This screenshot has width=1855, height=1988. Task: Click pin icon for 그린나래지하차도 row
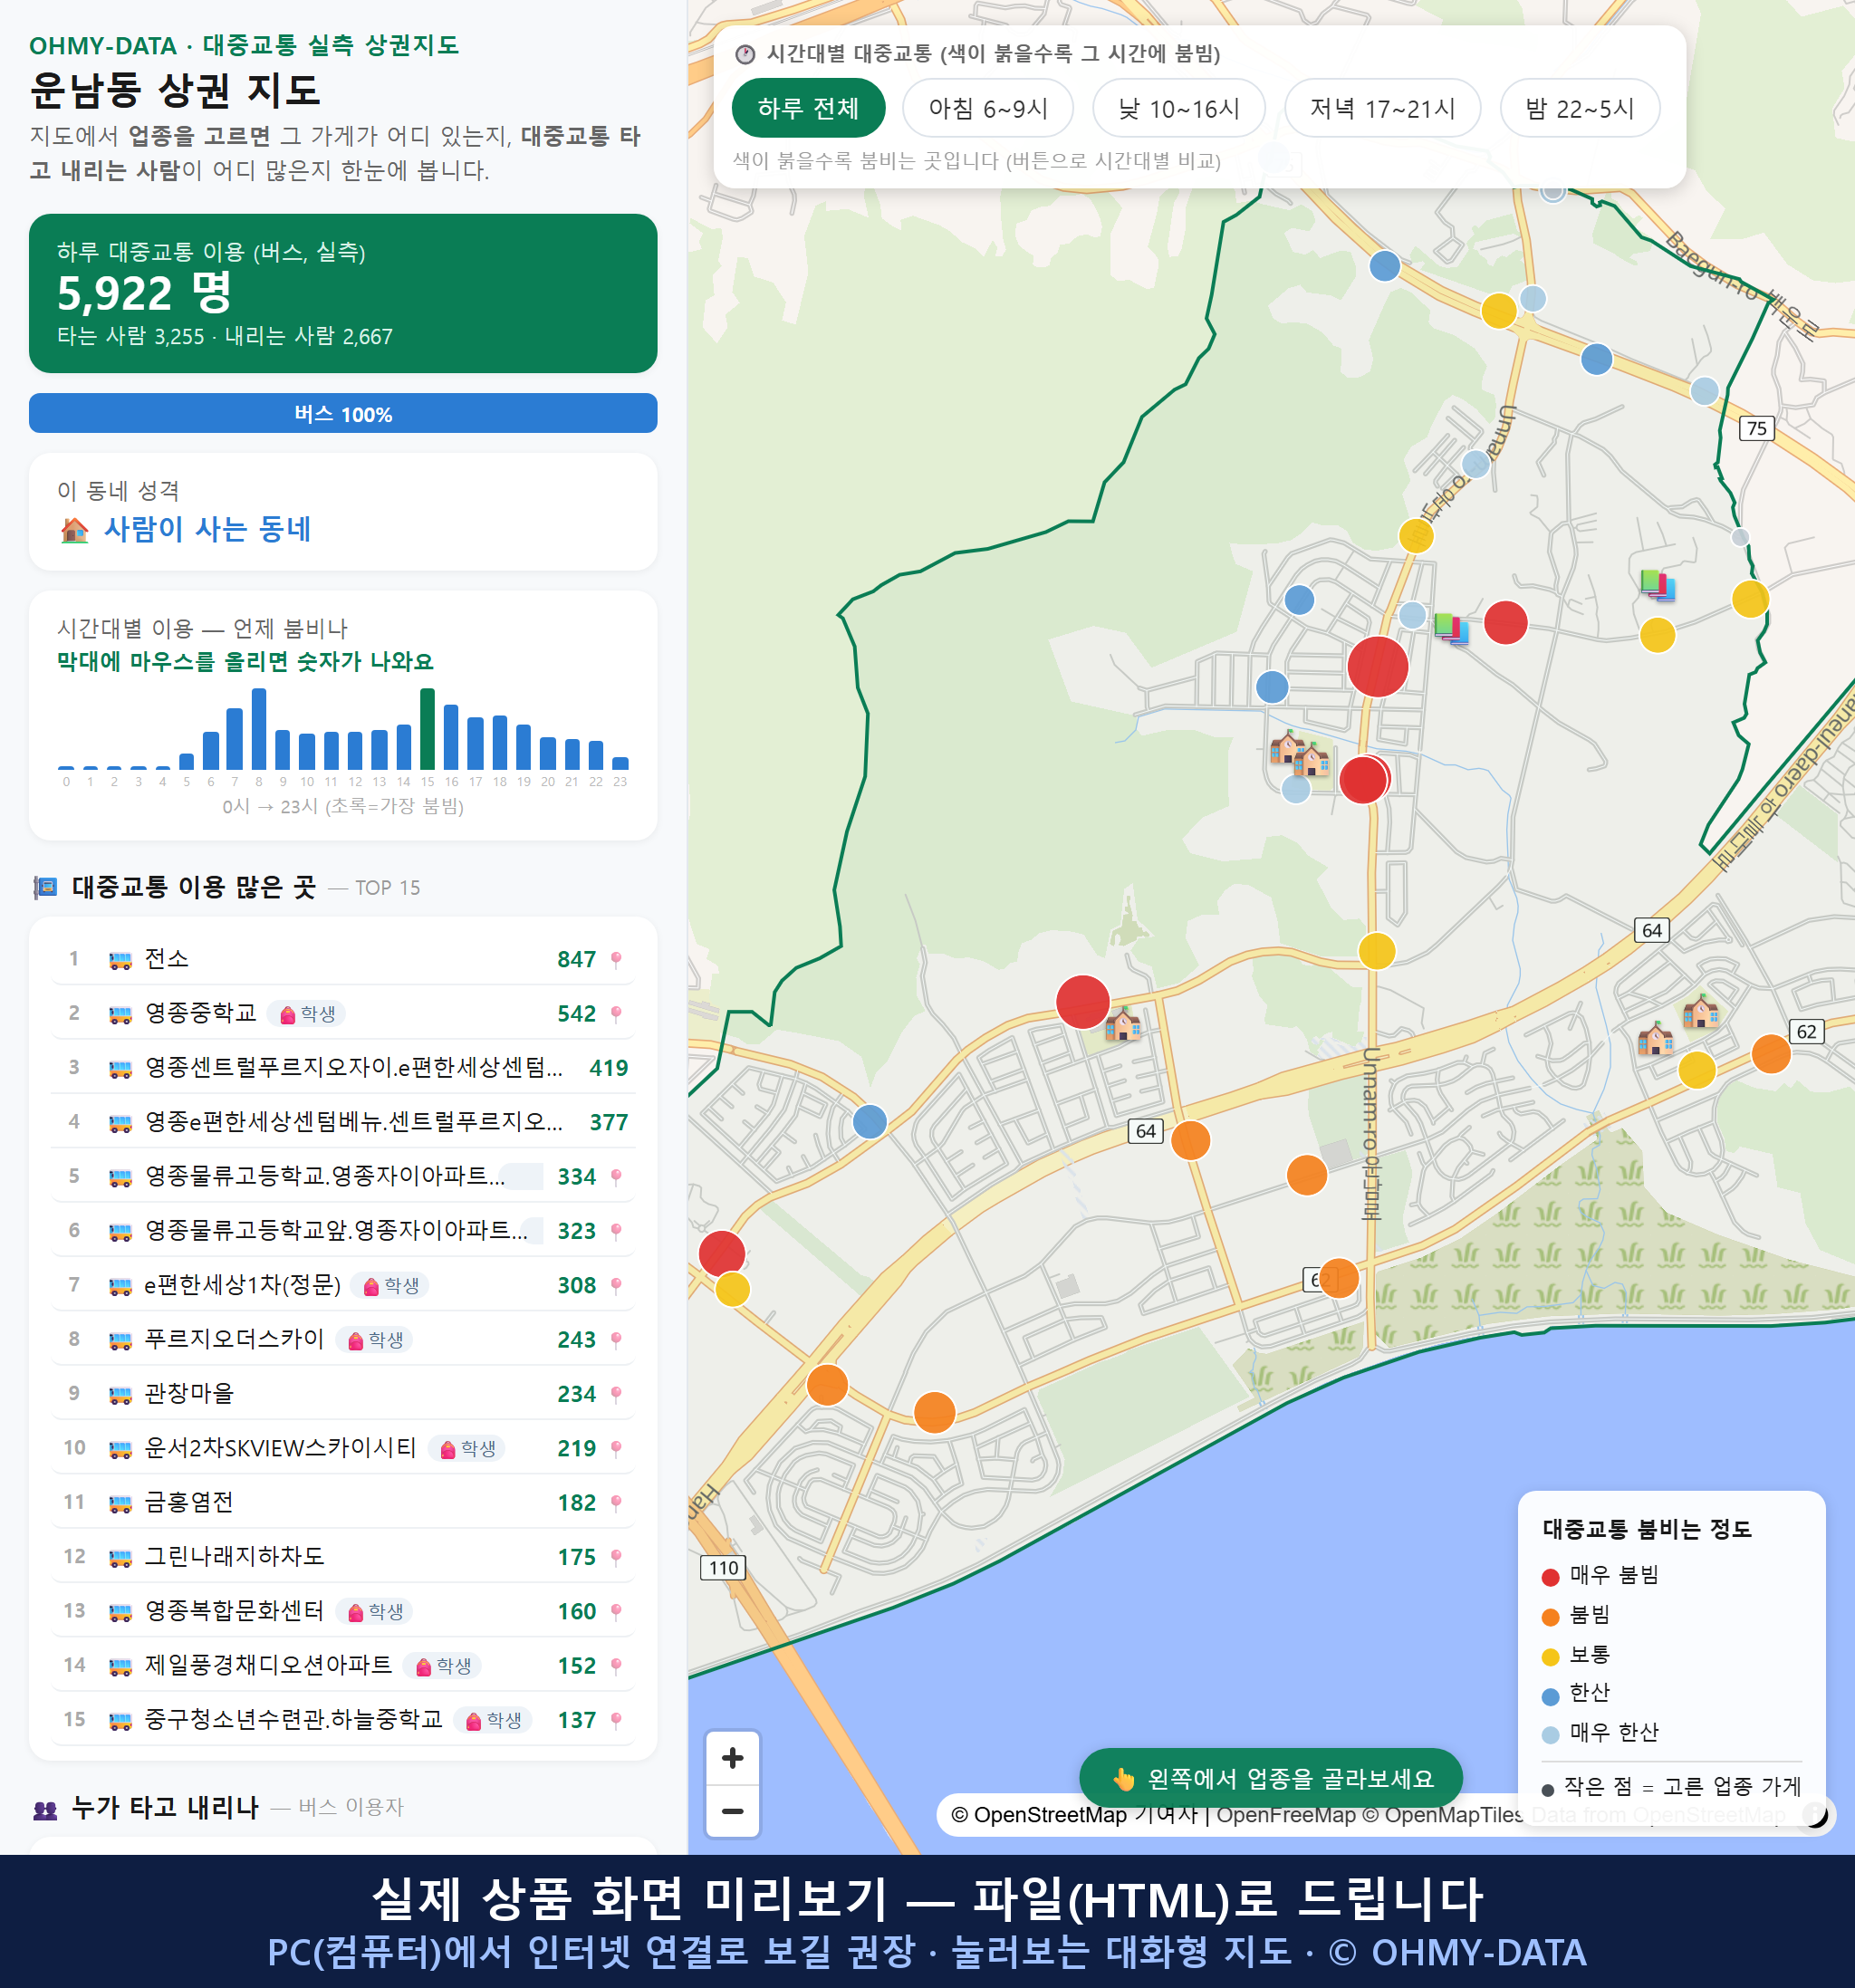click(x=616, y=1556)
